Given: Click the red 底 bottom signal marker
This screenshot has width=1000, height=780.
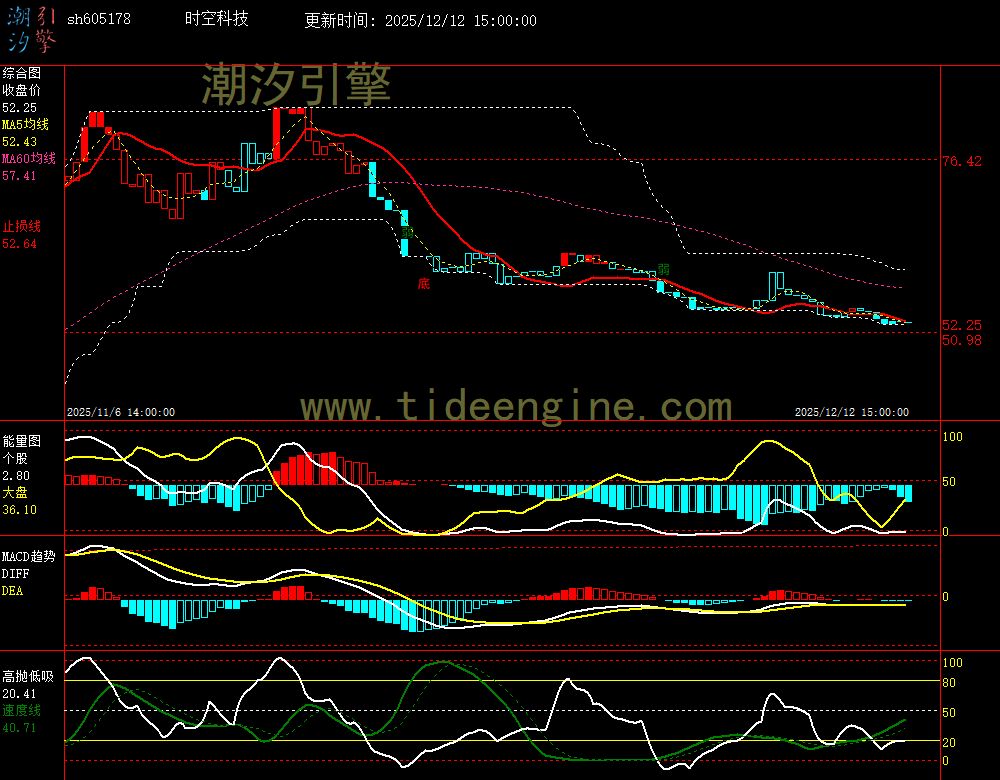Looking at the screenshot, I should click(x=423, y=284).
